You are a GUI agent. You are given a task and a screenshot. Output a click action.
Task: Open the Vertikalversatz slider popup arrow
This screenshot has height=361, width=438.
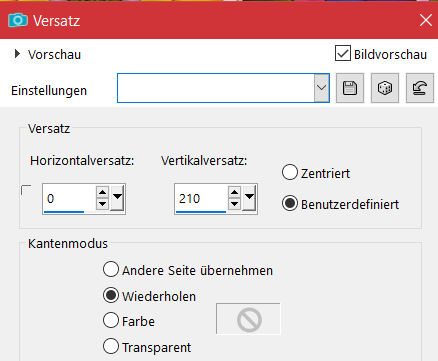[249, 198]
